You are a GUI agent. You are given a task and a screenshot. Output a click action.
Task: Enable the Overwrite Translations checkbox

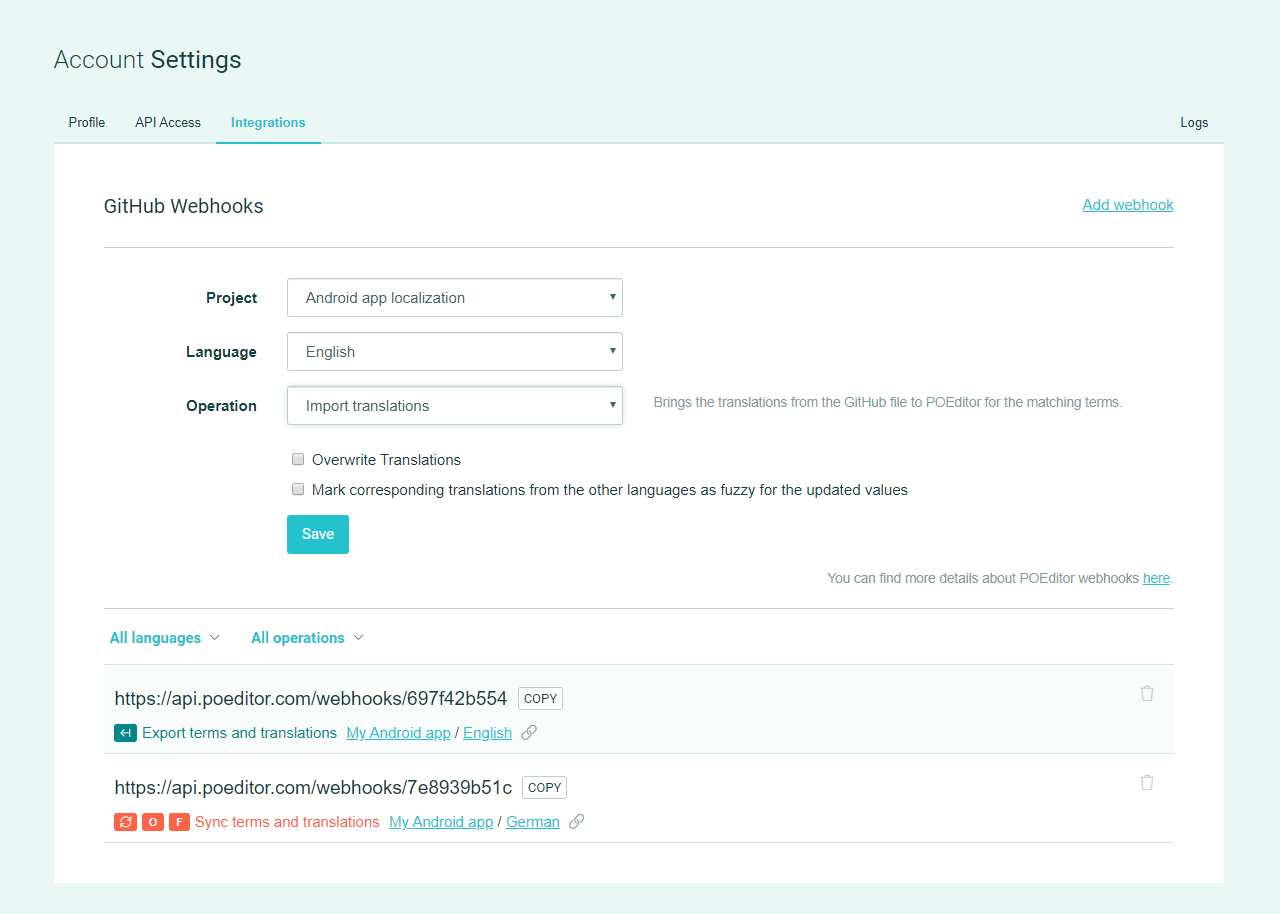point(298,460)
